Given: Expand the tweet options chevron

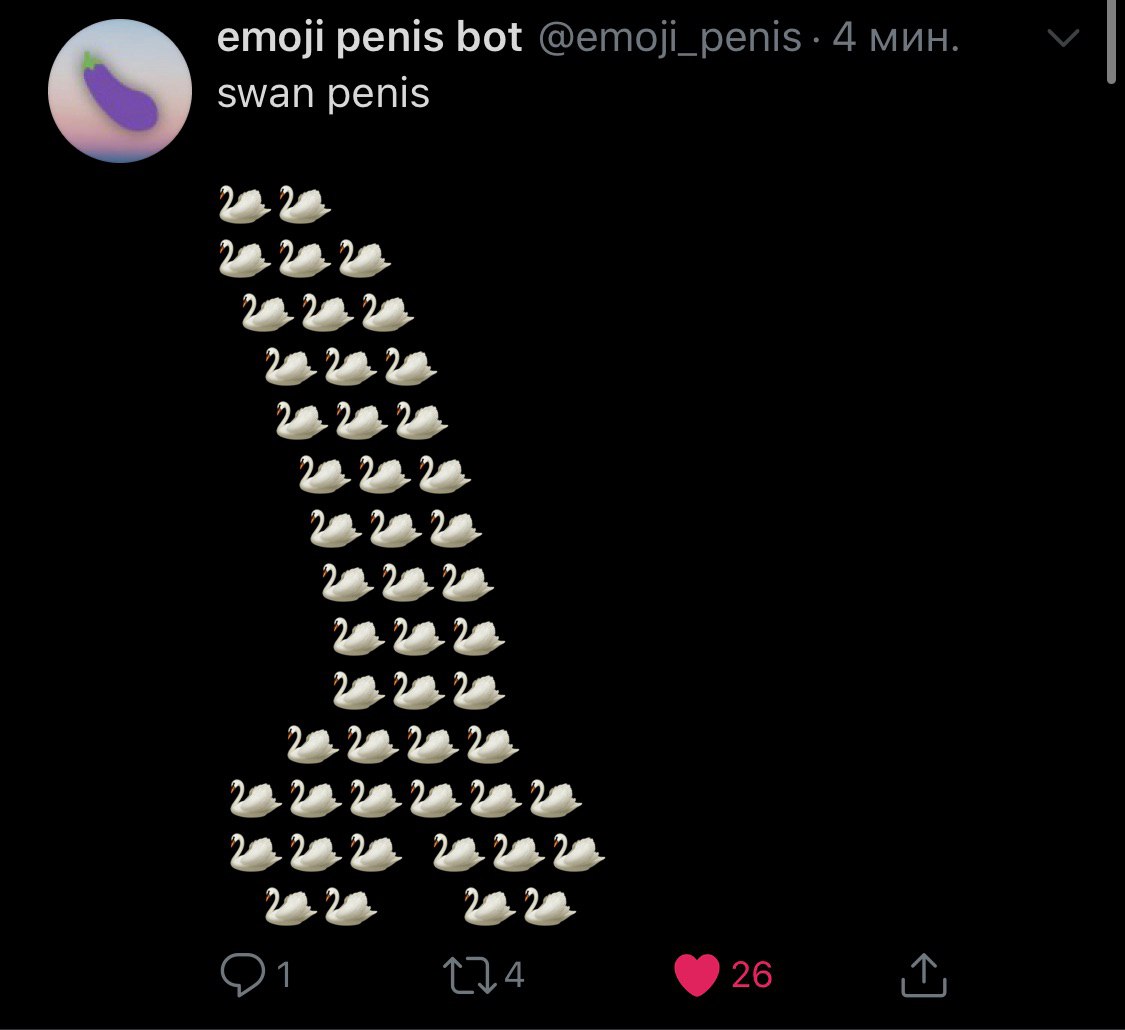Looking at the screenshot, I should [1063, 37].
